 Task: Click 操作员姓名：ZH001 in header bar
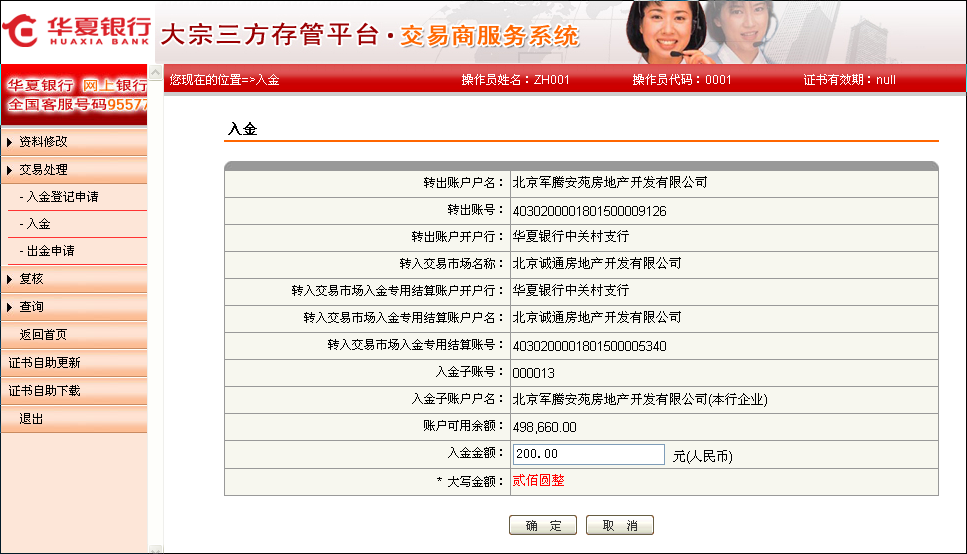coord(516,80)
